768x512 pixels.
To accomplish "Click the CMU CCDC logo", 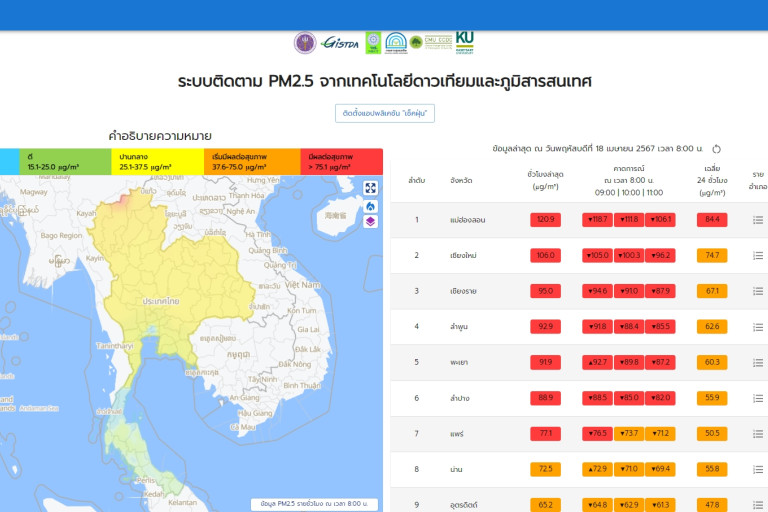I will click(x=438, y=43).
